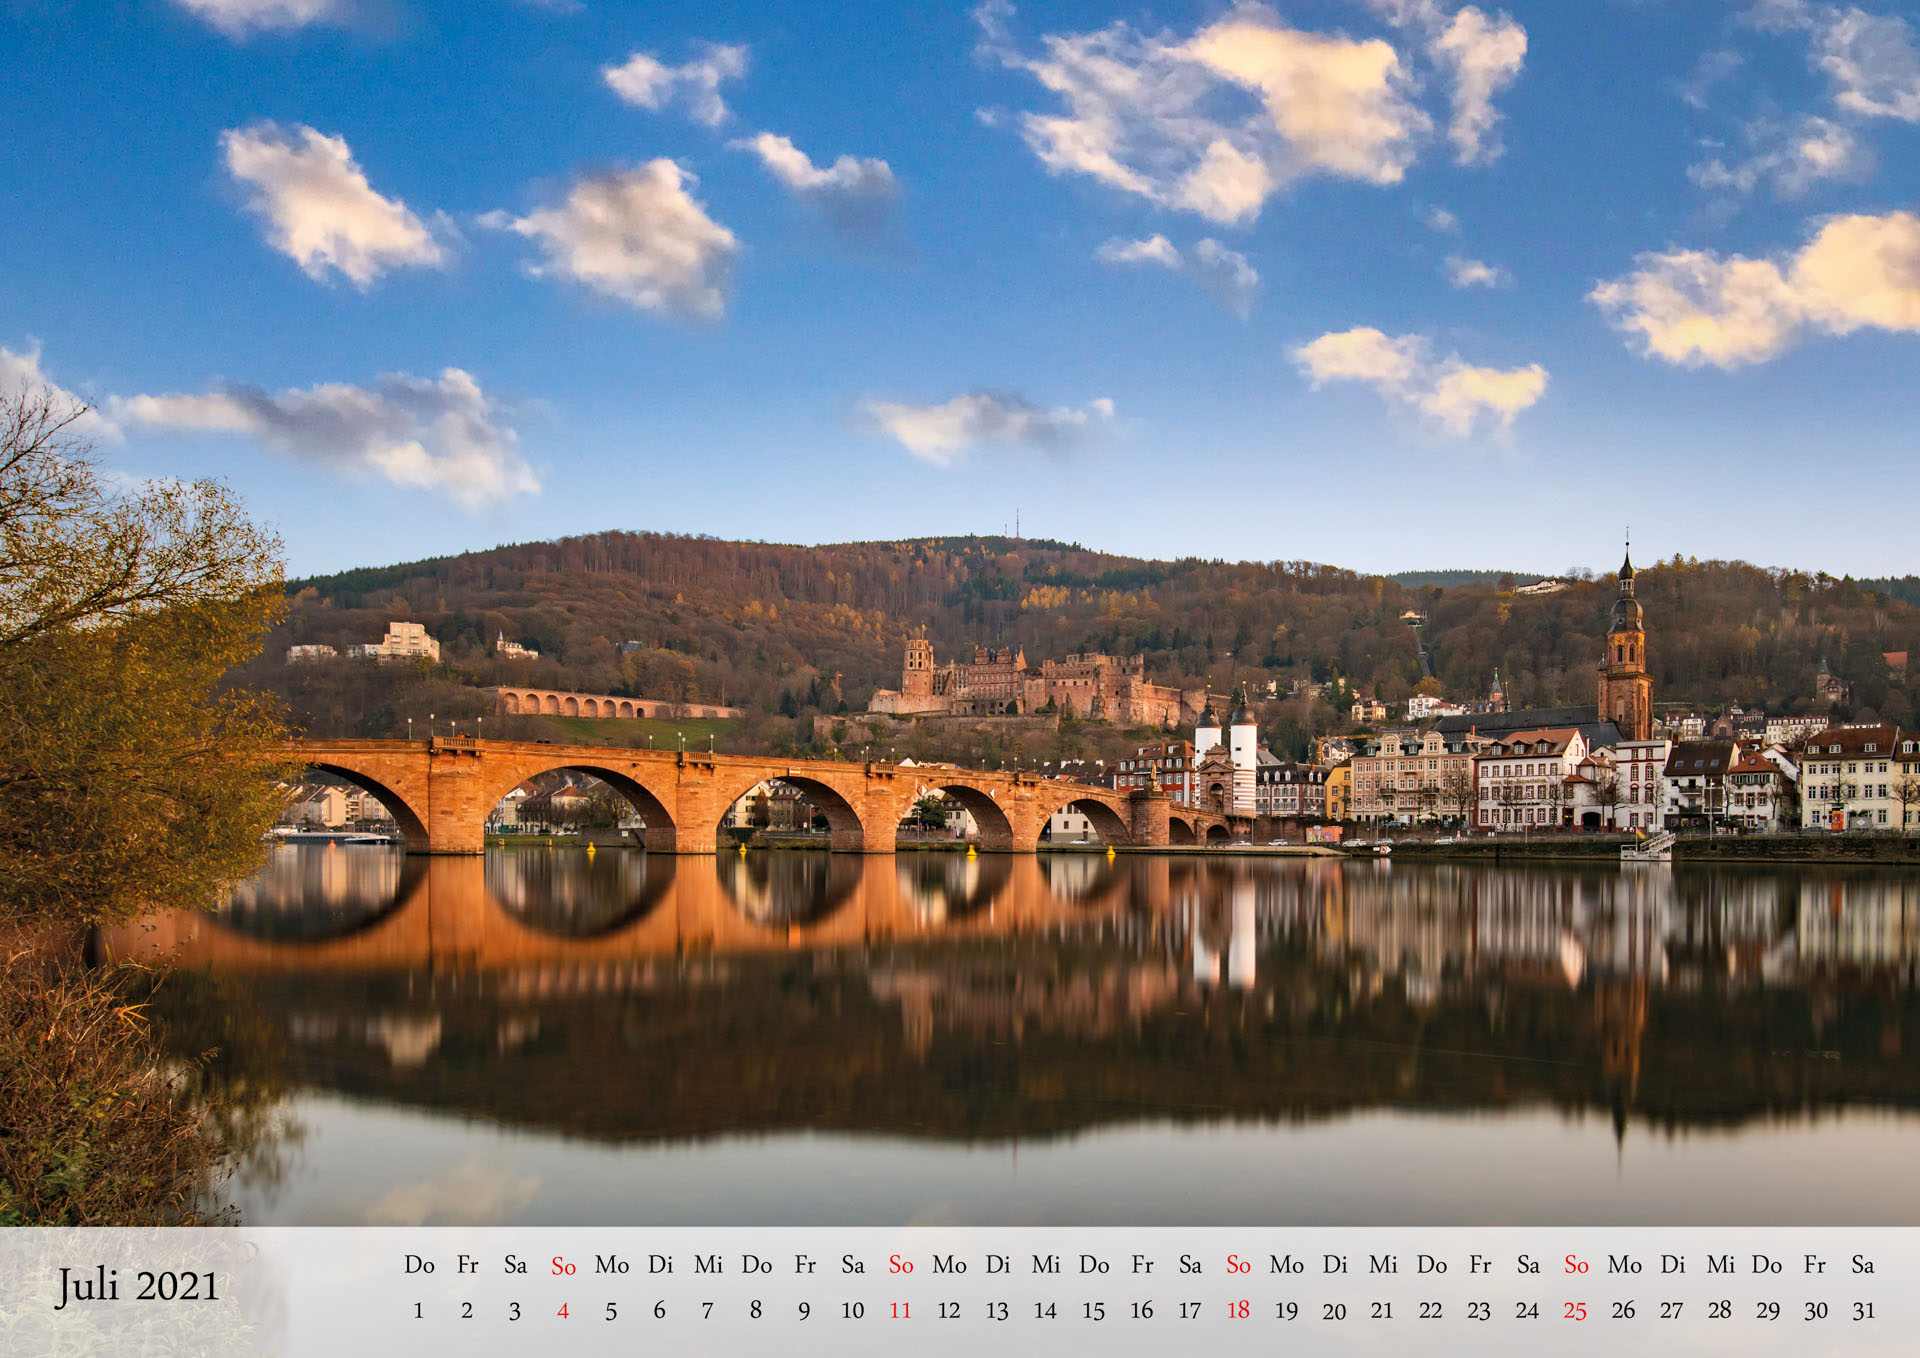Select day 29 in the calendar strip
Screen dimensions: 1920x1358
click(1768, 1310)
